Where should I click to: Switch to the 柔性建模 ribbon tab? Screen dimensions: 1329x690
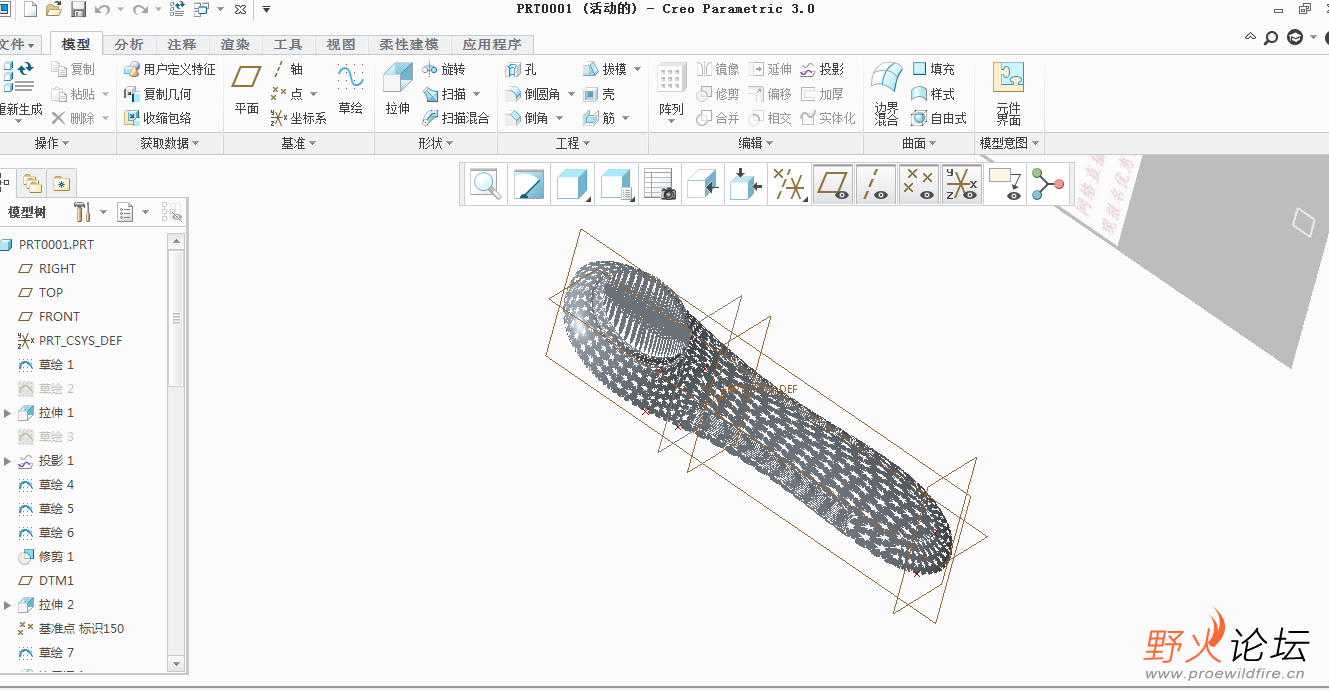tap(409, 44)
